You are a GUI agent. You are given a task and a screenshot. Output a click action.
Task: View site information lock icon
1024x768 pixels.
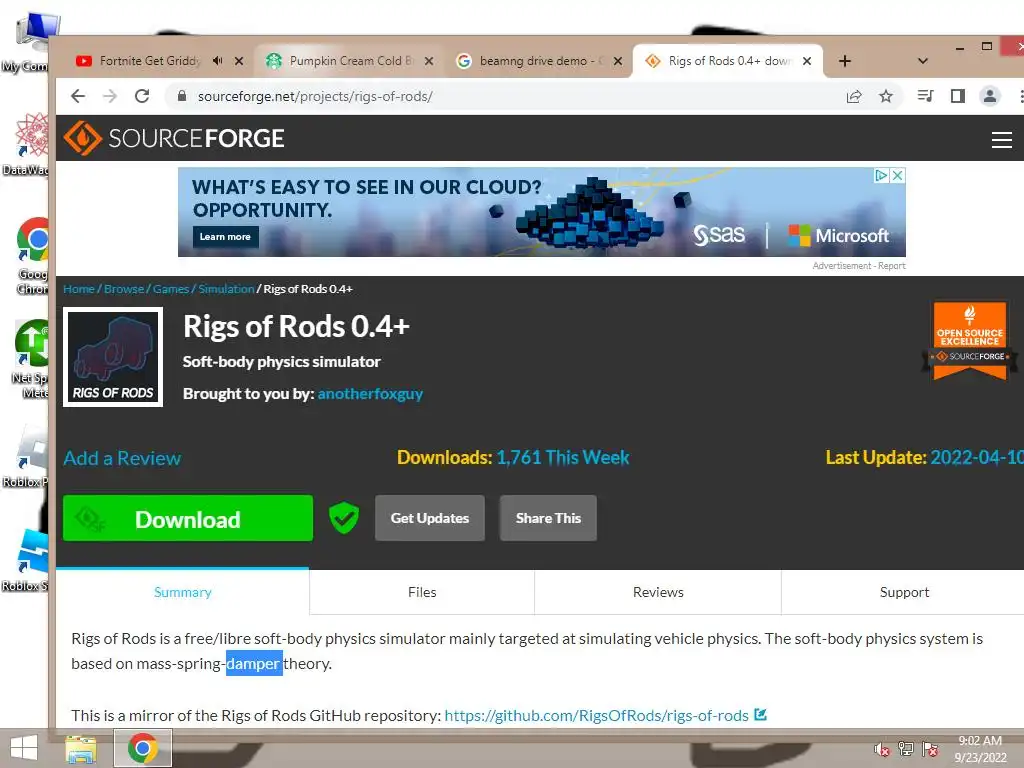click(182, 96)
